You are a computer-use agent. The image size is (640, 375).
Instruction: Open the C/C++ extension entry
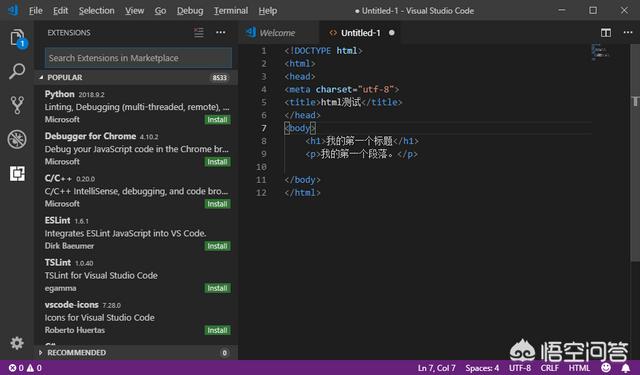(136, 191)
